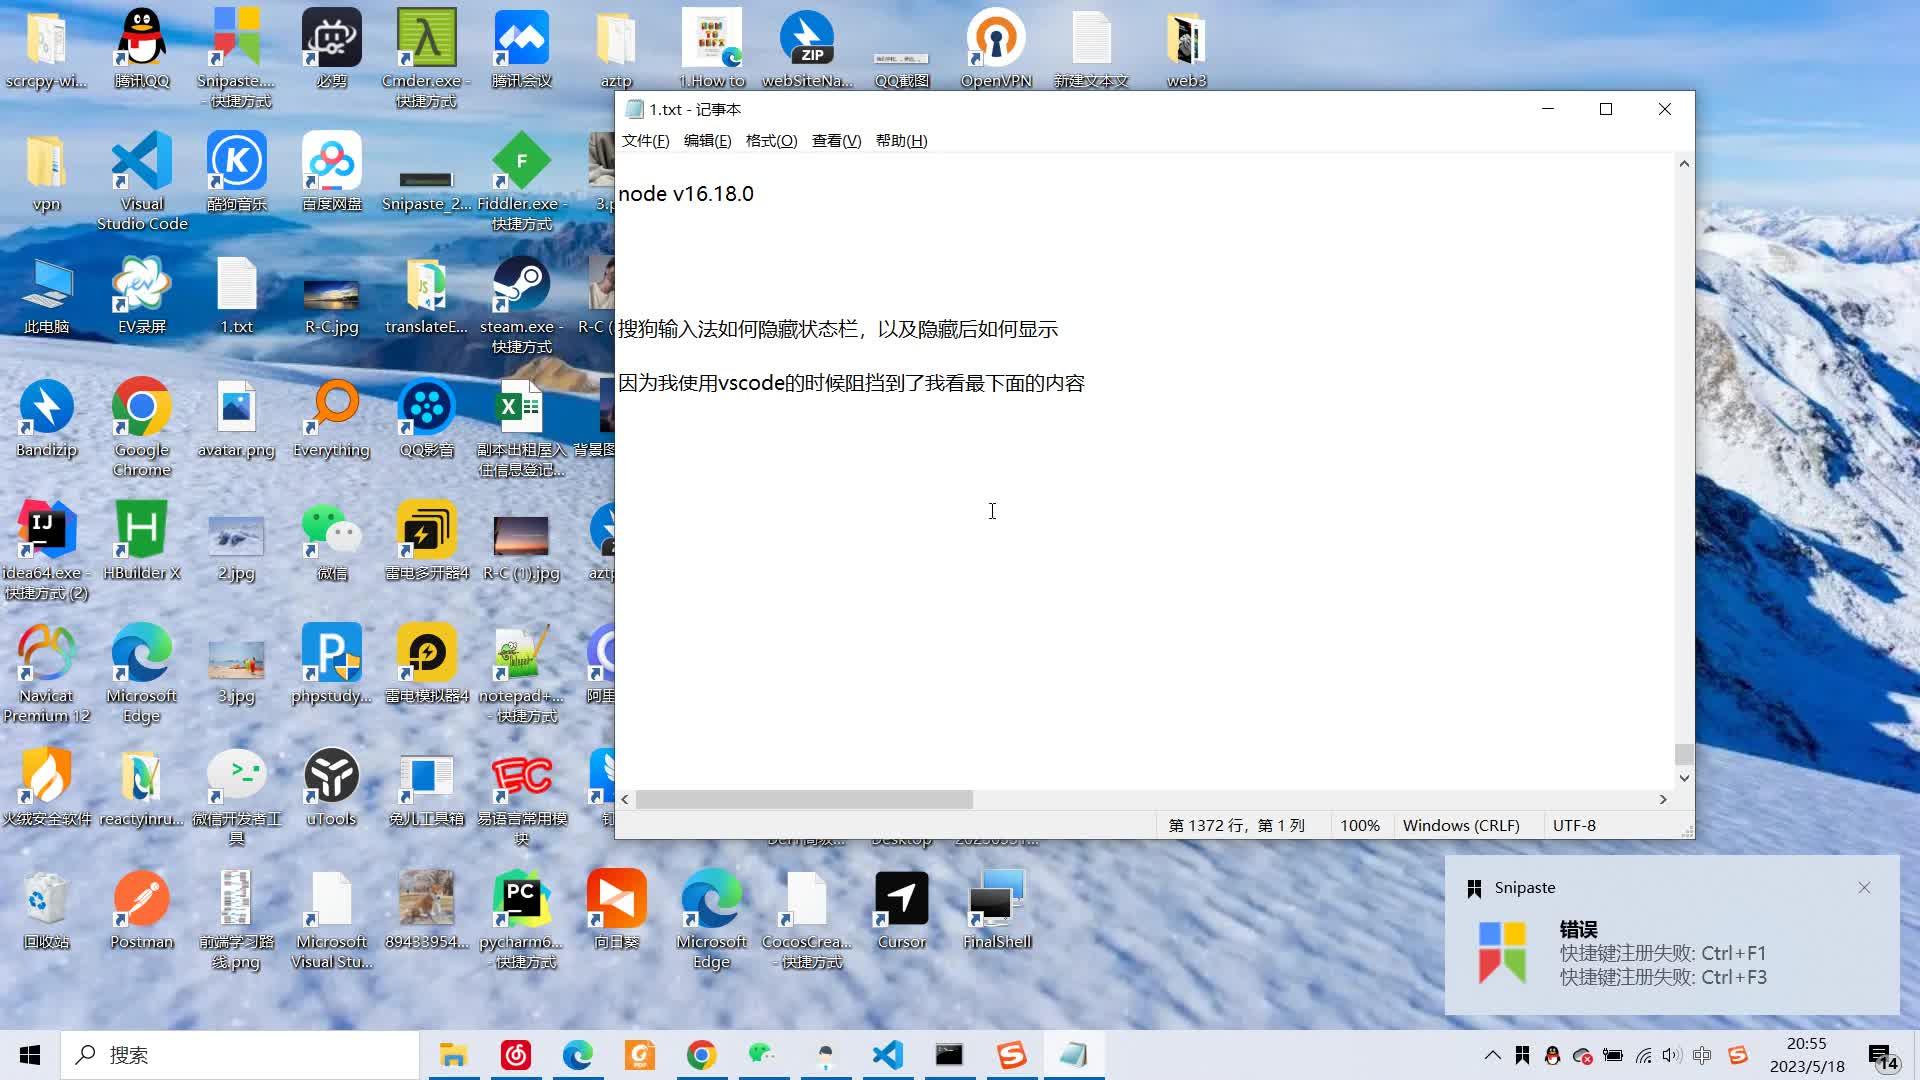Select the 回收站 recycle bin icon
This screenshot has height=1080, width=1920.
[47, 909]
